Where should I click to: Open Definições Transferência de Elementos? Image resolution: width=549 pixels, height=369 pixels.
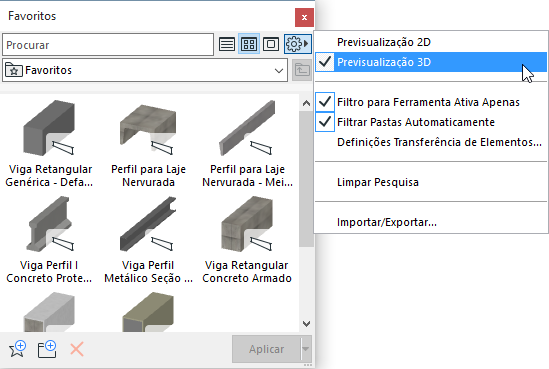tap(431, 142)
